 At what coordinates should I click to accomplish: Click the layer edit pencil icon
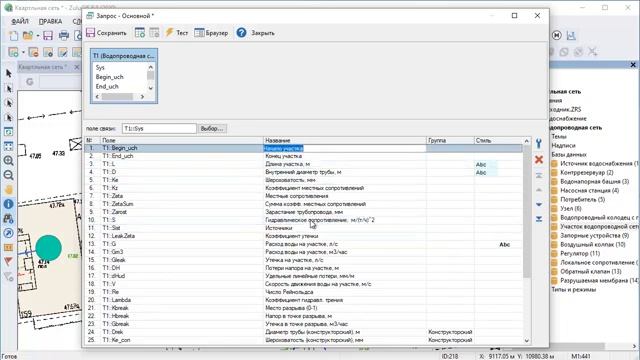pyautogui.click(x=63, y=52)
